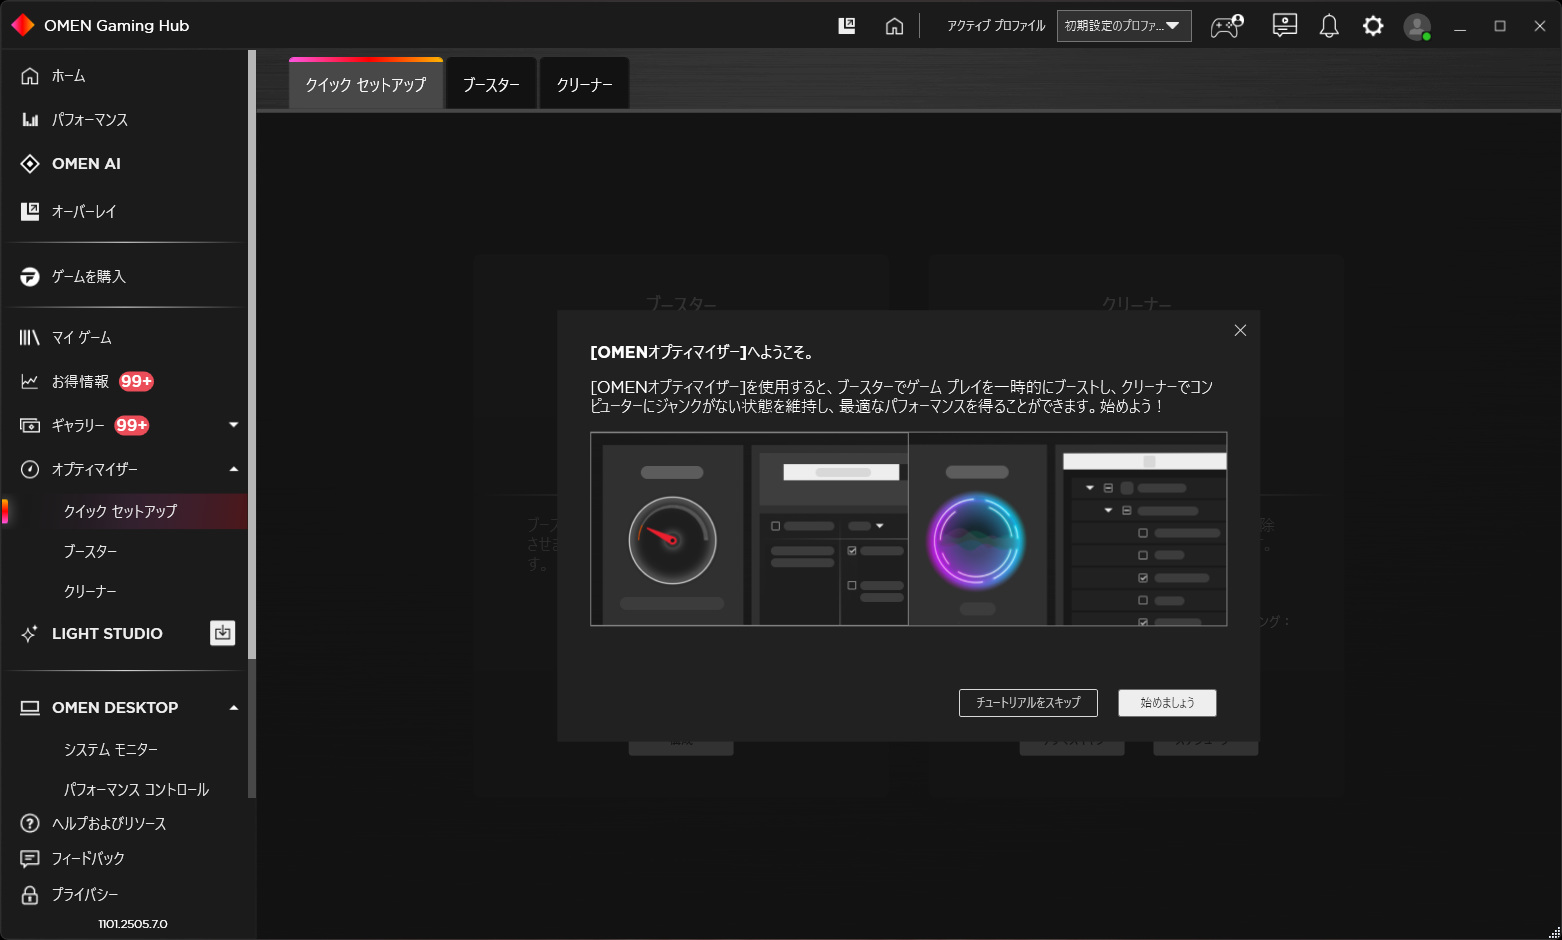Collapse the OMEN DESKTOP section arrow
1562x940 pixels.
pyautogui.click(x=234, y=708)
